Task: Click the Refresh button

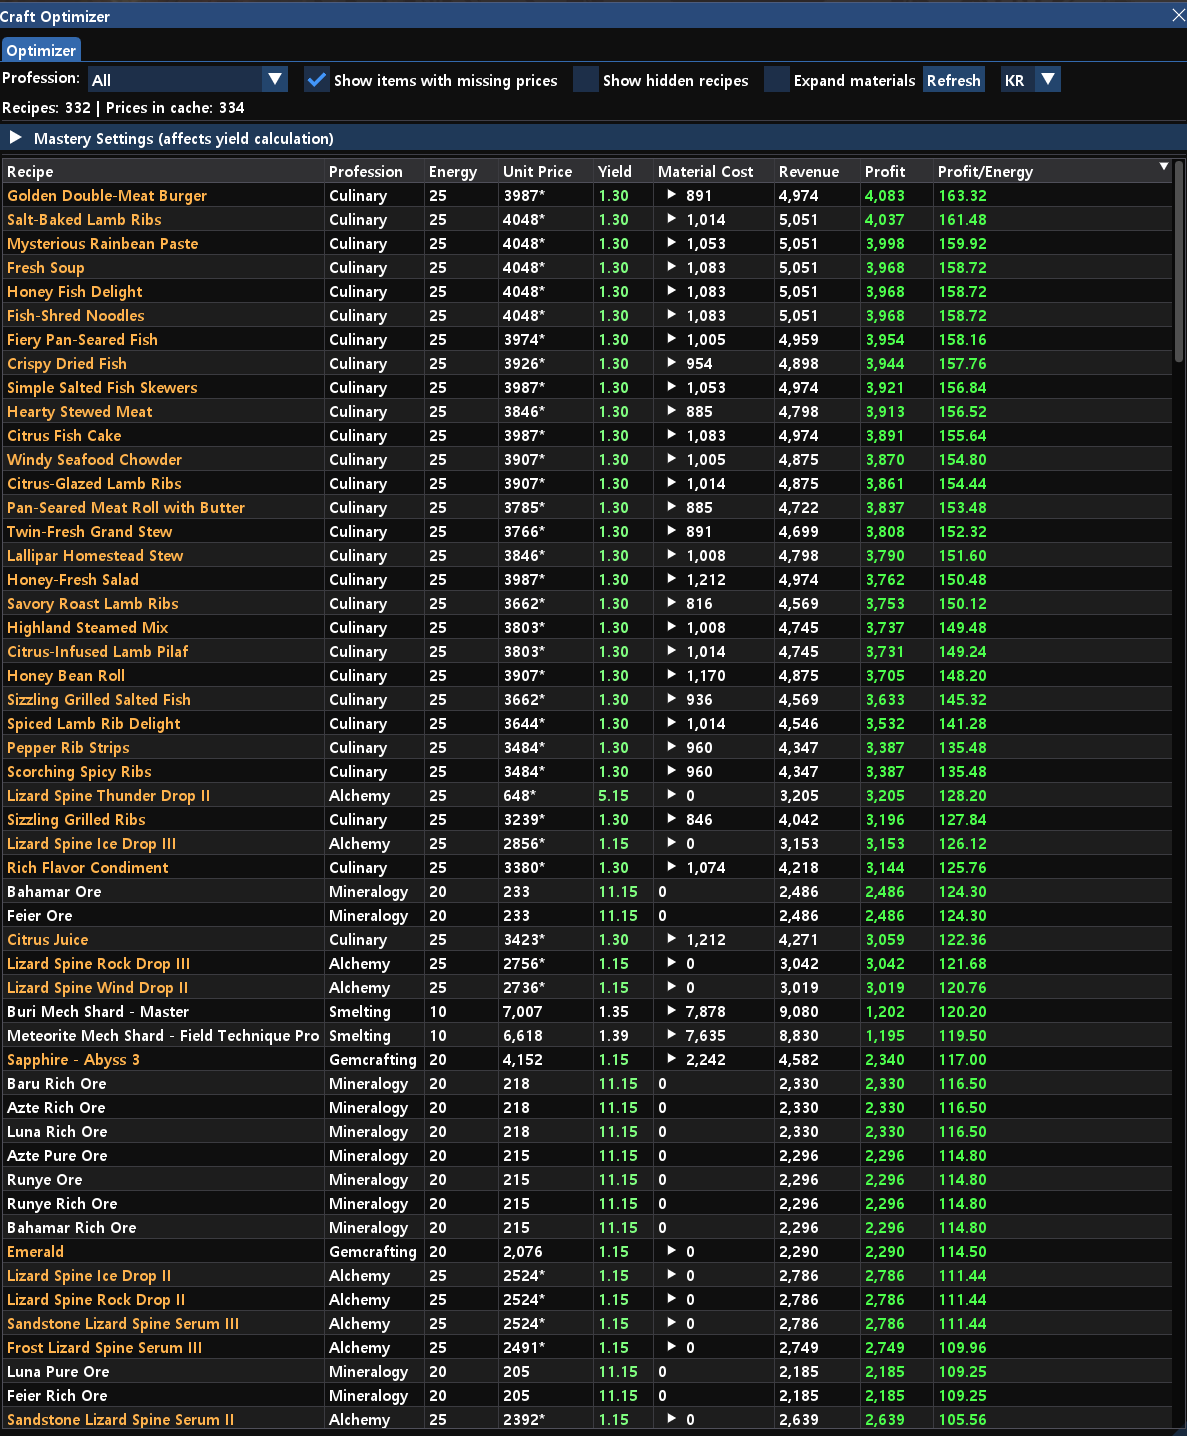Action: [x=953, y=80]
